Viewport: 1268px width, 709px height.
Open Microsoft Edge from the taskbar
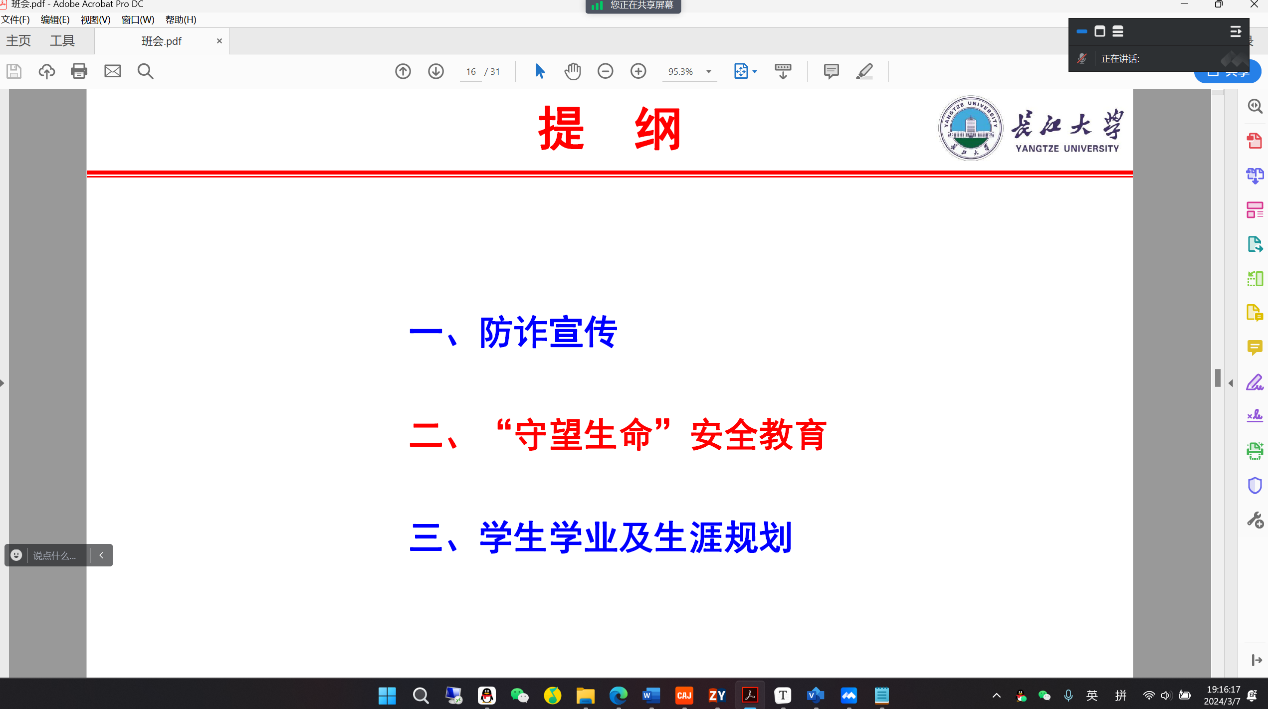618,695
